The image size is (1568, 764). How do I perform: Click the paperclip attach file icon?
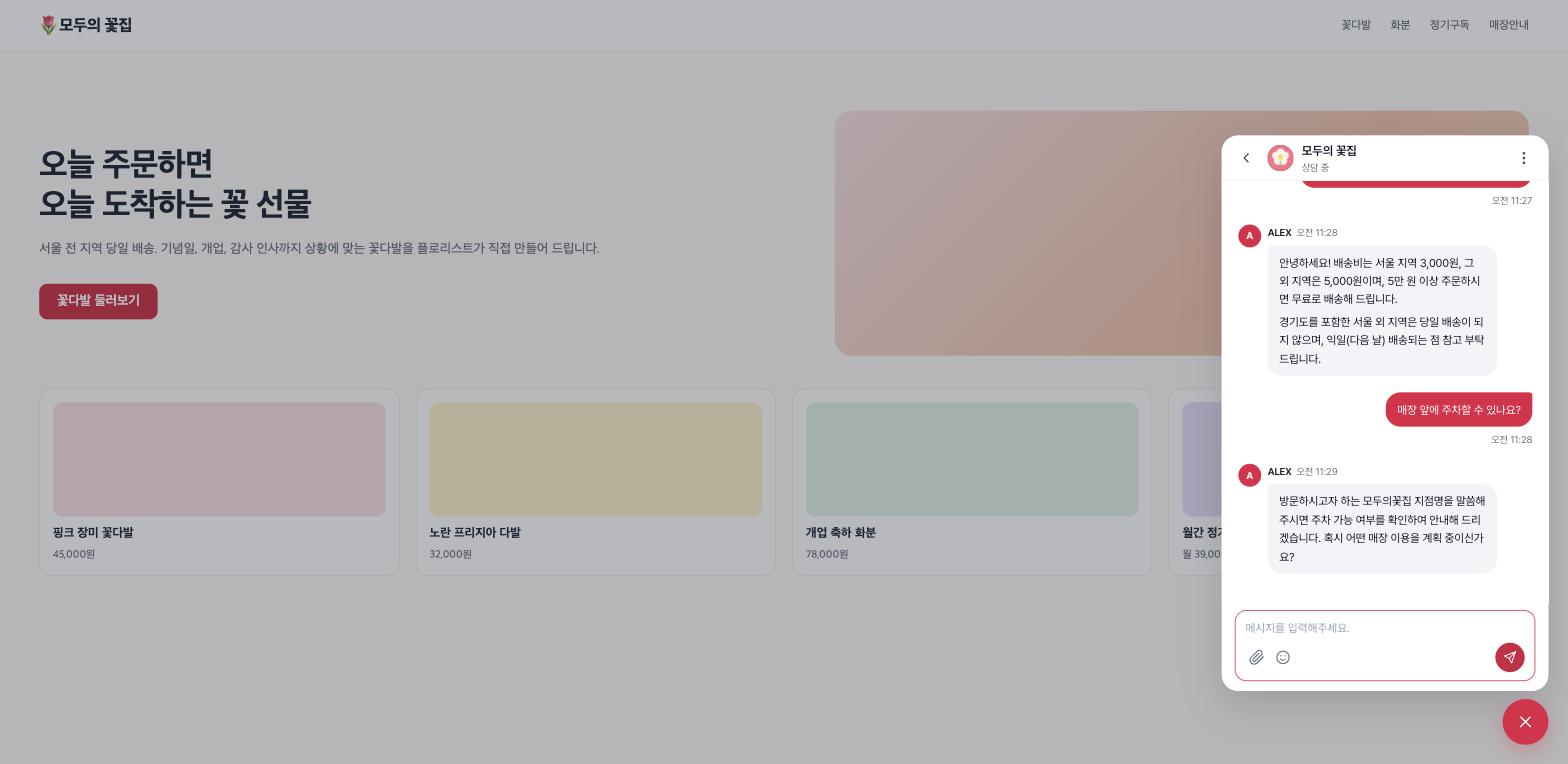point(1256,657)
